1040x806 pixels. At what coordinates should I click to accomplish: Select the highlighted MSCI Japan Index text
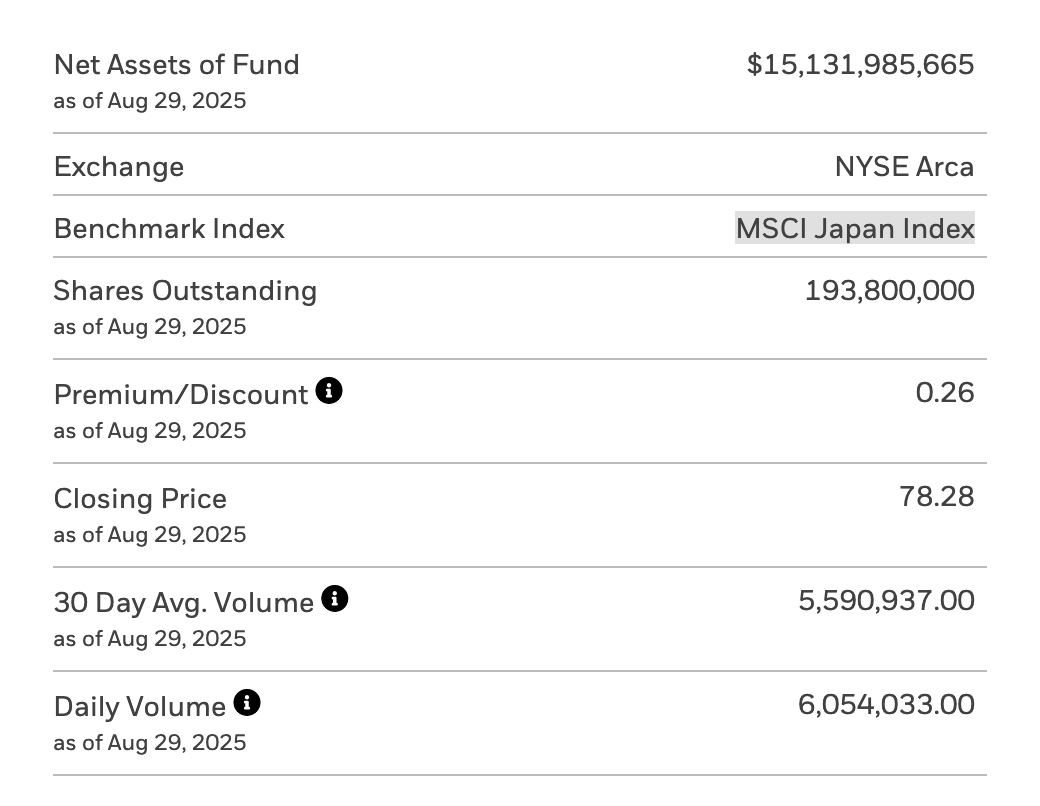pyautogui.click(x=855, y=228)
